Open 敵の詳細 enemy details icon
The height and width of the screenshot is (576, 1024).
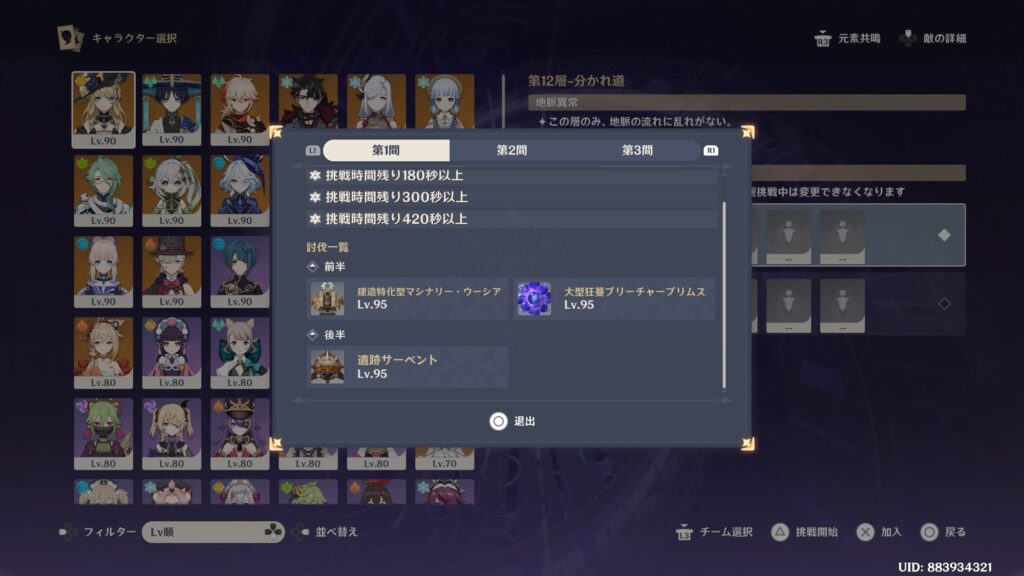click(907, 39)
